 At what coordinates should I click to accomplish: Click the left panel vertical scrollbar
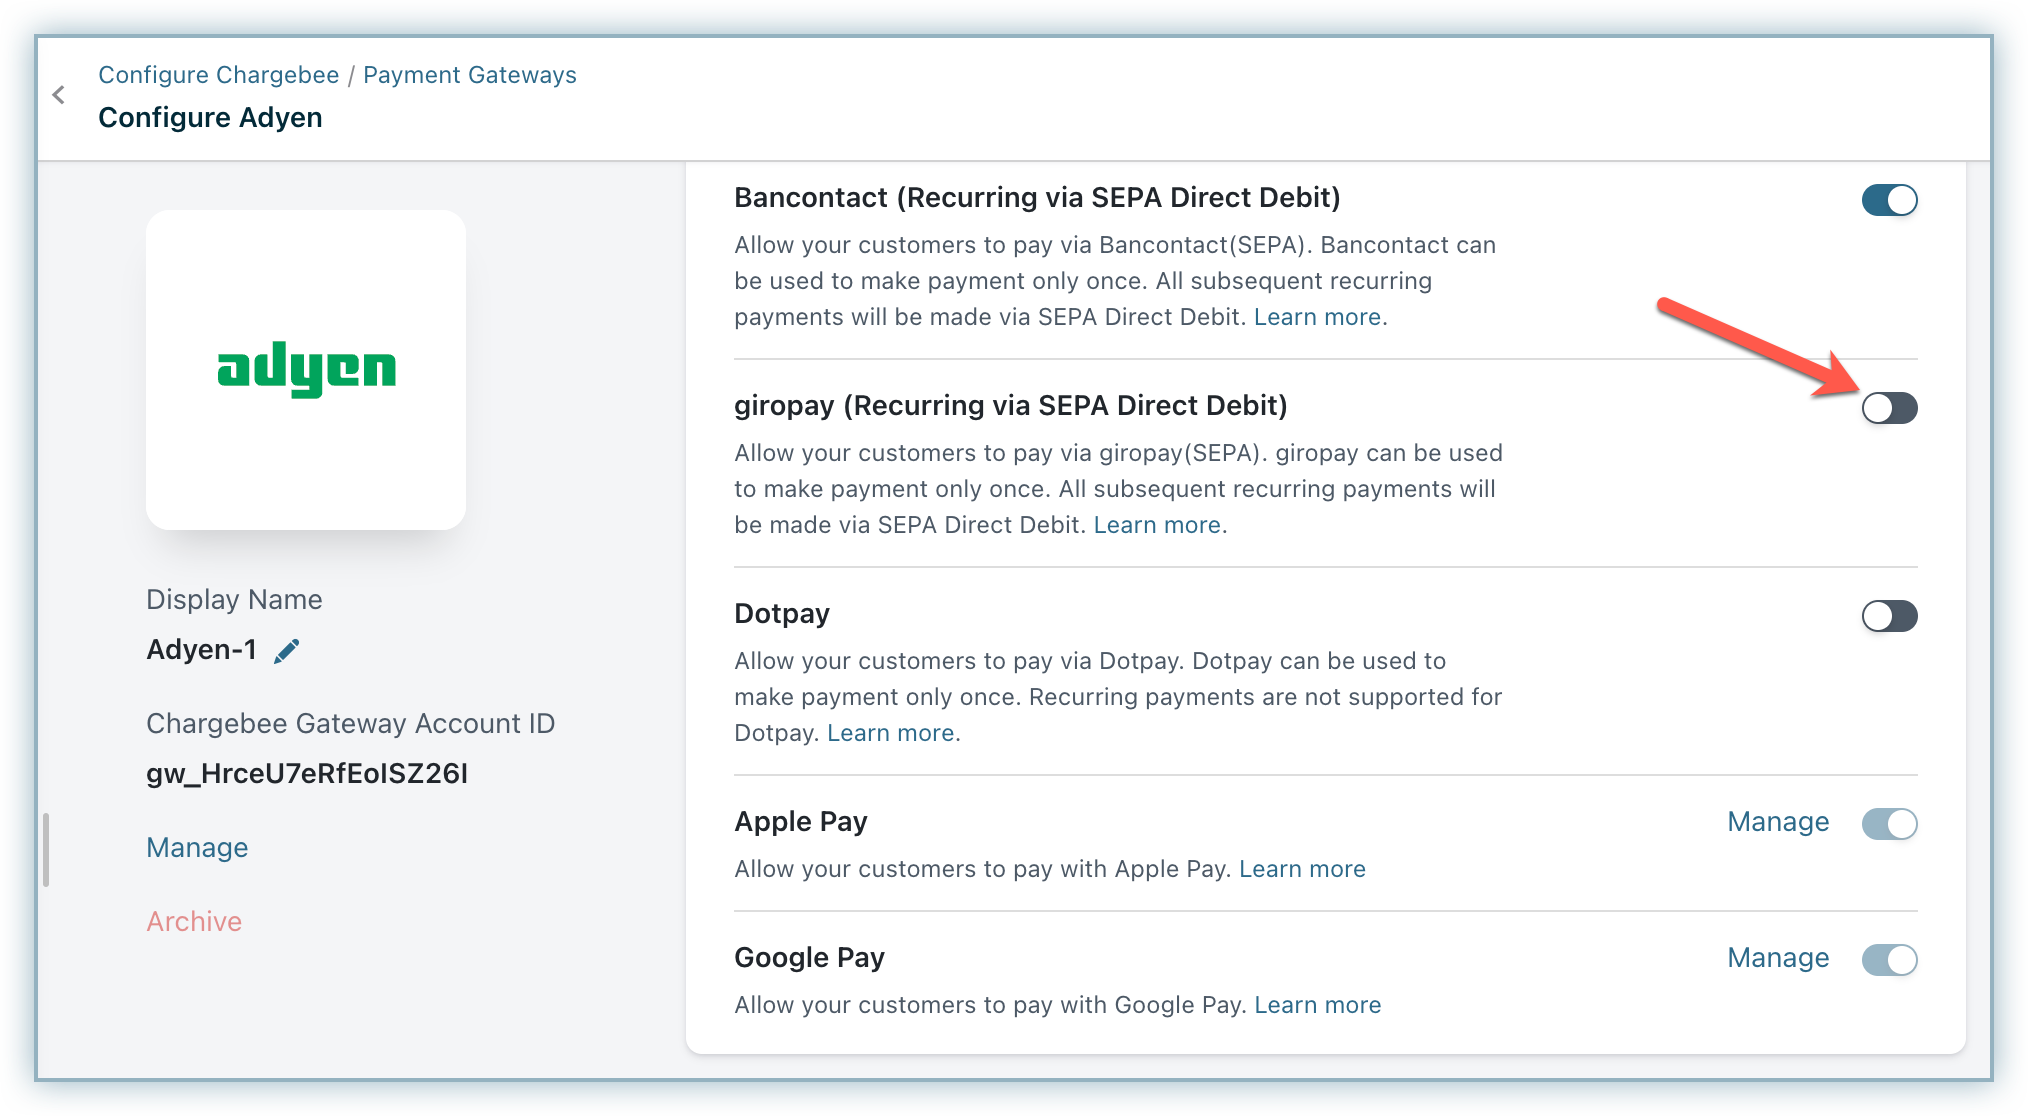pos(46,850)
